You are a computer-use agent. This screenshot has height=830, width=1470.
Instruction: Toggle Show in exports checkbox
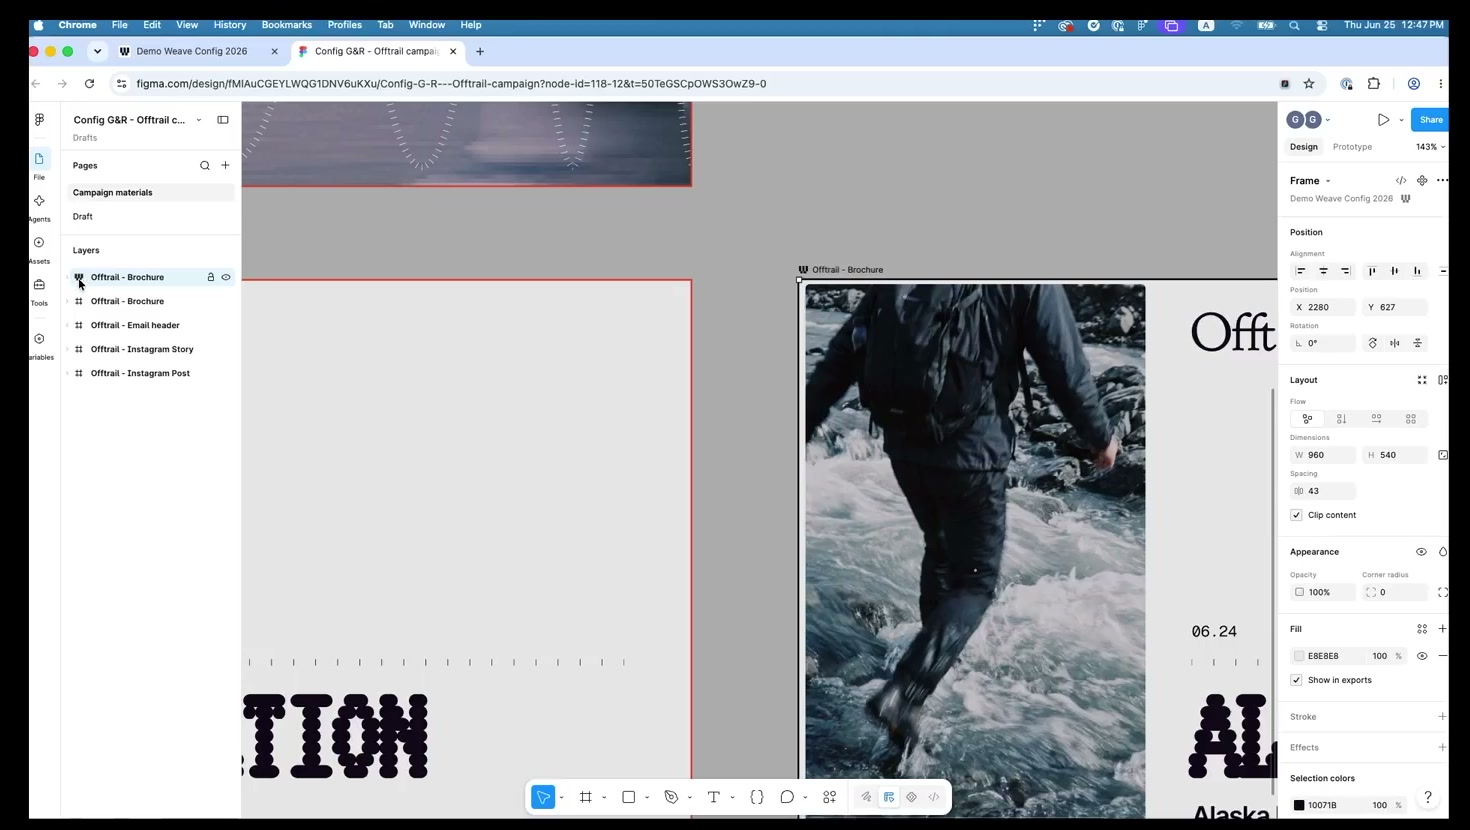coord(1297,680)
